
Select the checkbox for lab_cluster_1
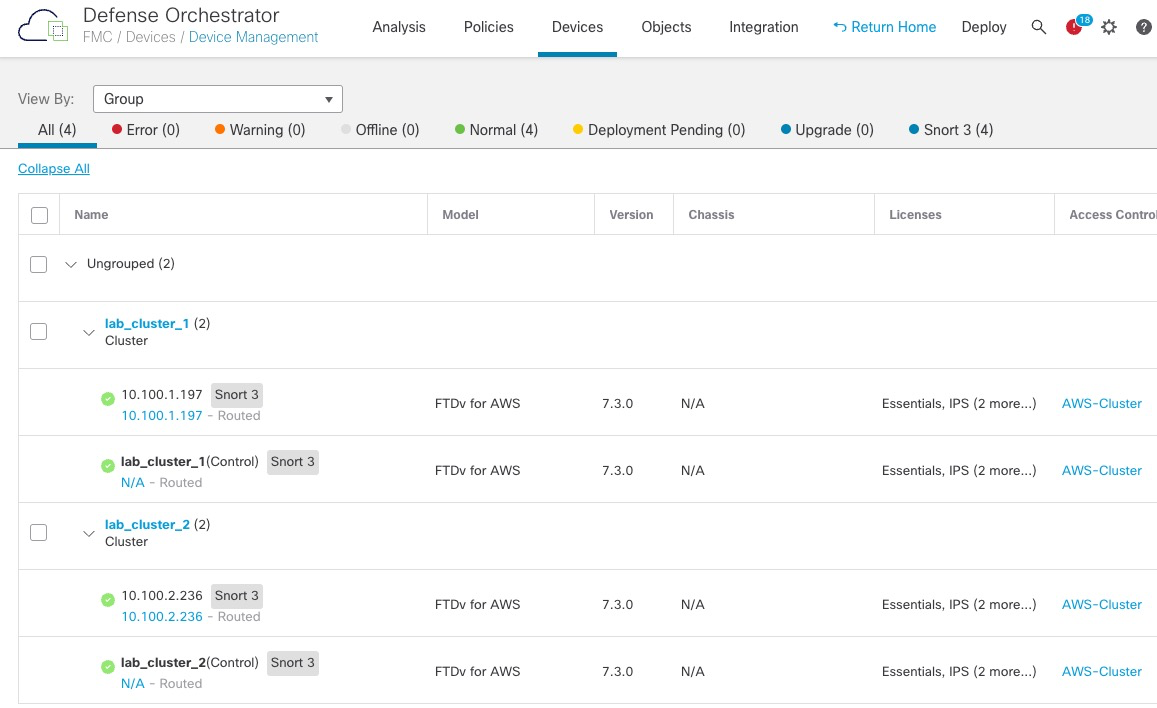point(38,331)
